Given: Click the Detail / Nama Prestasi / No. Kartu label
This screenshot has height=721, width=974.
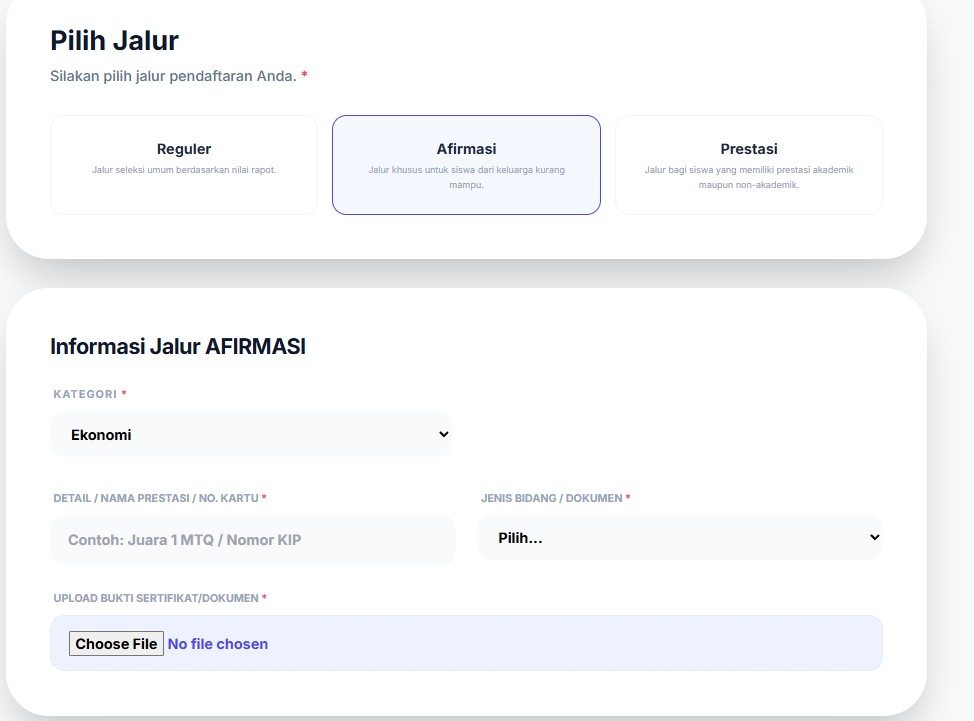Looking at the screenshot, I should (156, 498).
